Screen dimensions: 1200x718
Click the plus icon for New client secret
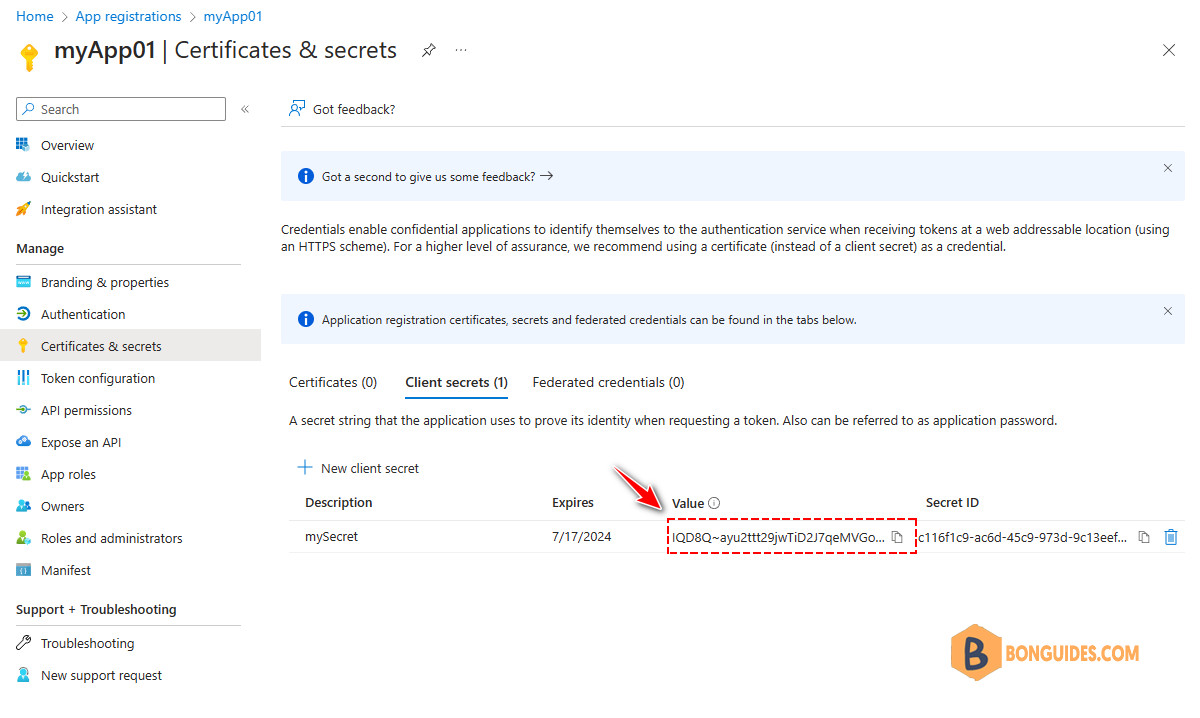(x=304, y=468)
